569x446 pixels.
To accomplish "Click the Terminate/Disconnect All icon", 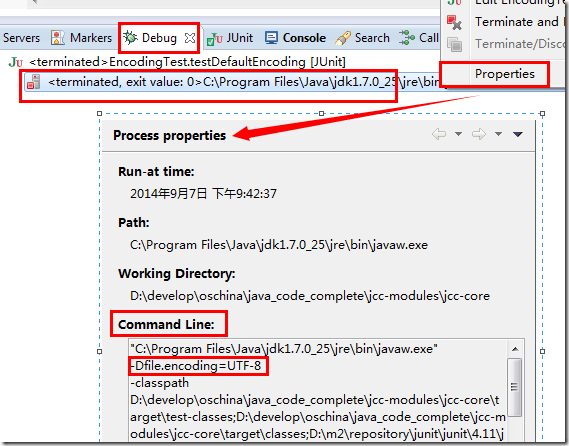I will pos(454,45).
